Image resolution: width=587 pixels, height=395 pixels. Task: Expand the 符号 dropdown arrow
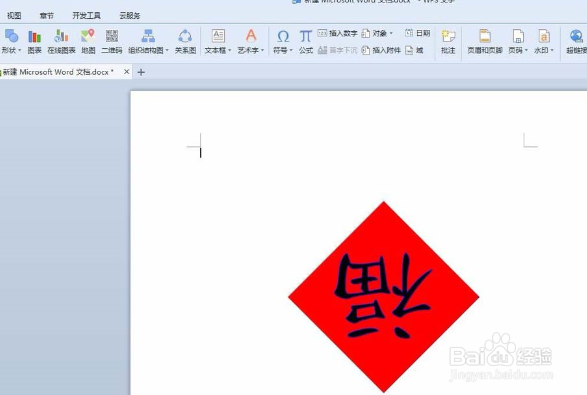click(291, 50)
